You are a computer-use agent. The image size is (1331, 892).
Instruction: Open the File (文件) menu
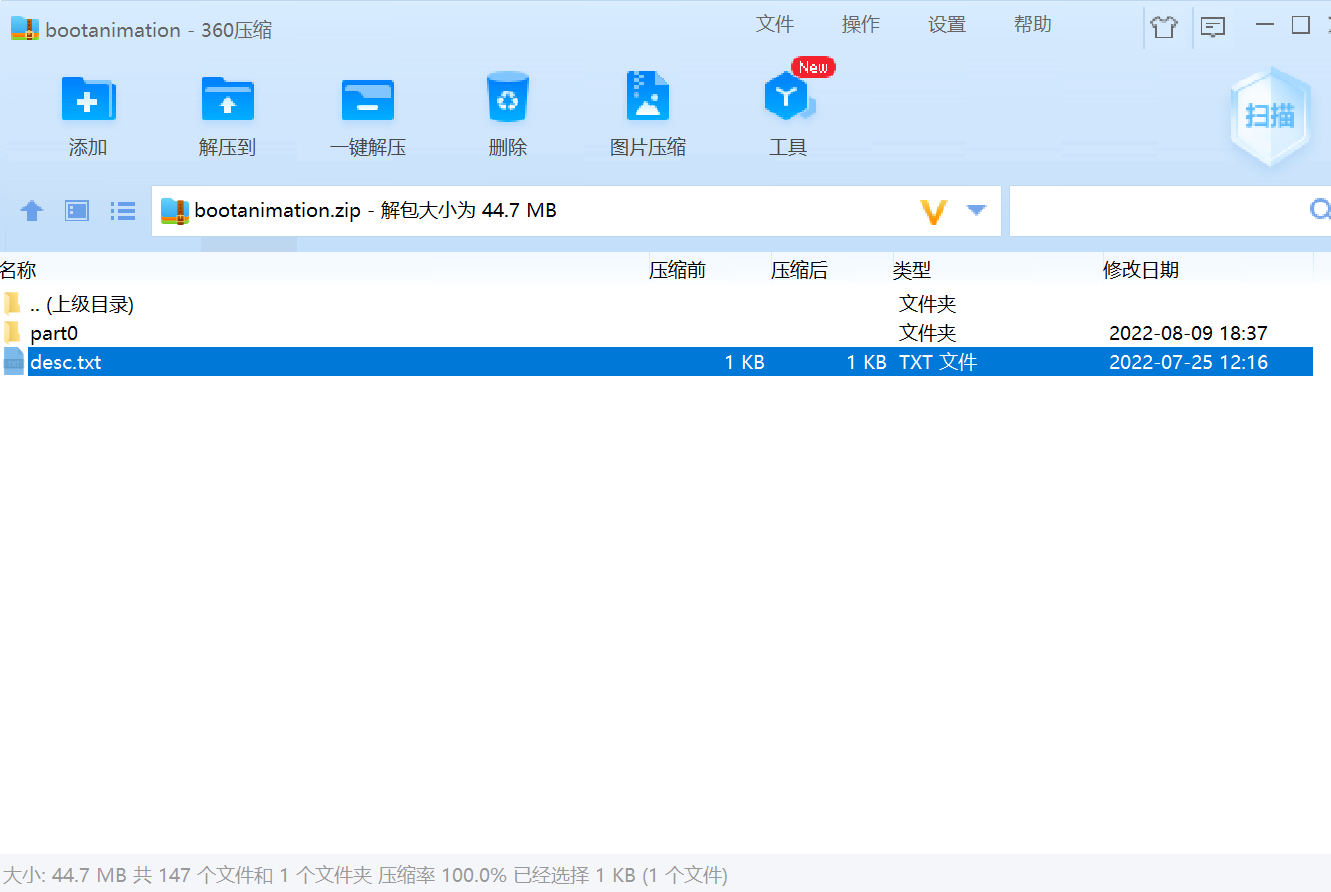[x=774, y=25]
